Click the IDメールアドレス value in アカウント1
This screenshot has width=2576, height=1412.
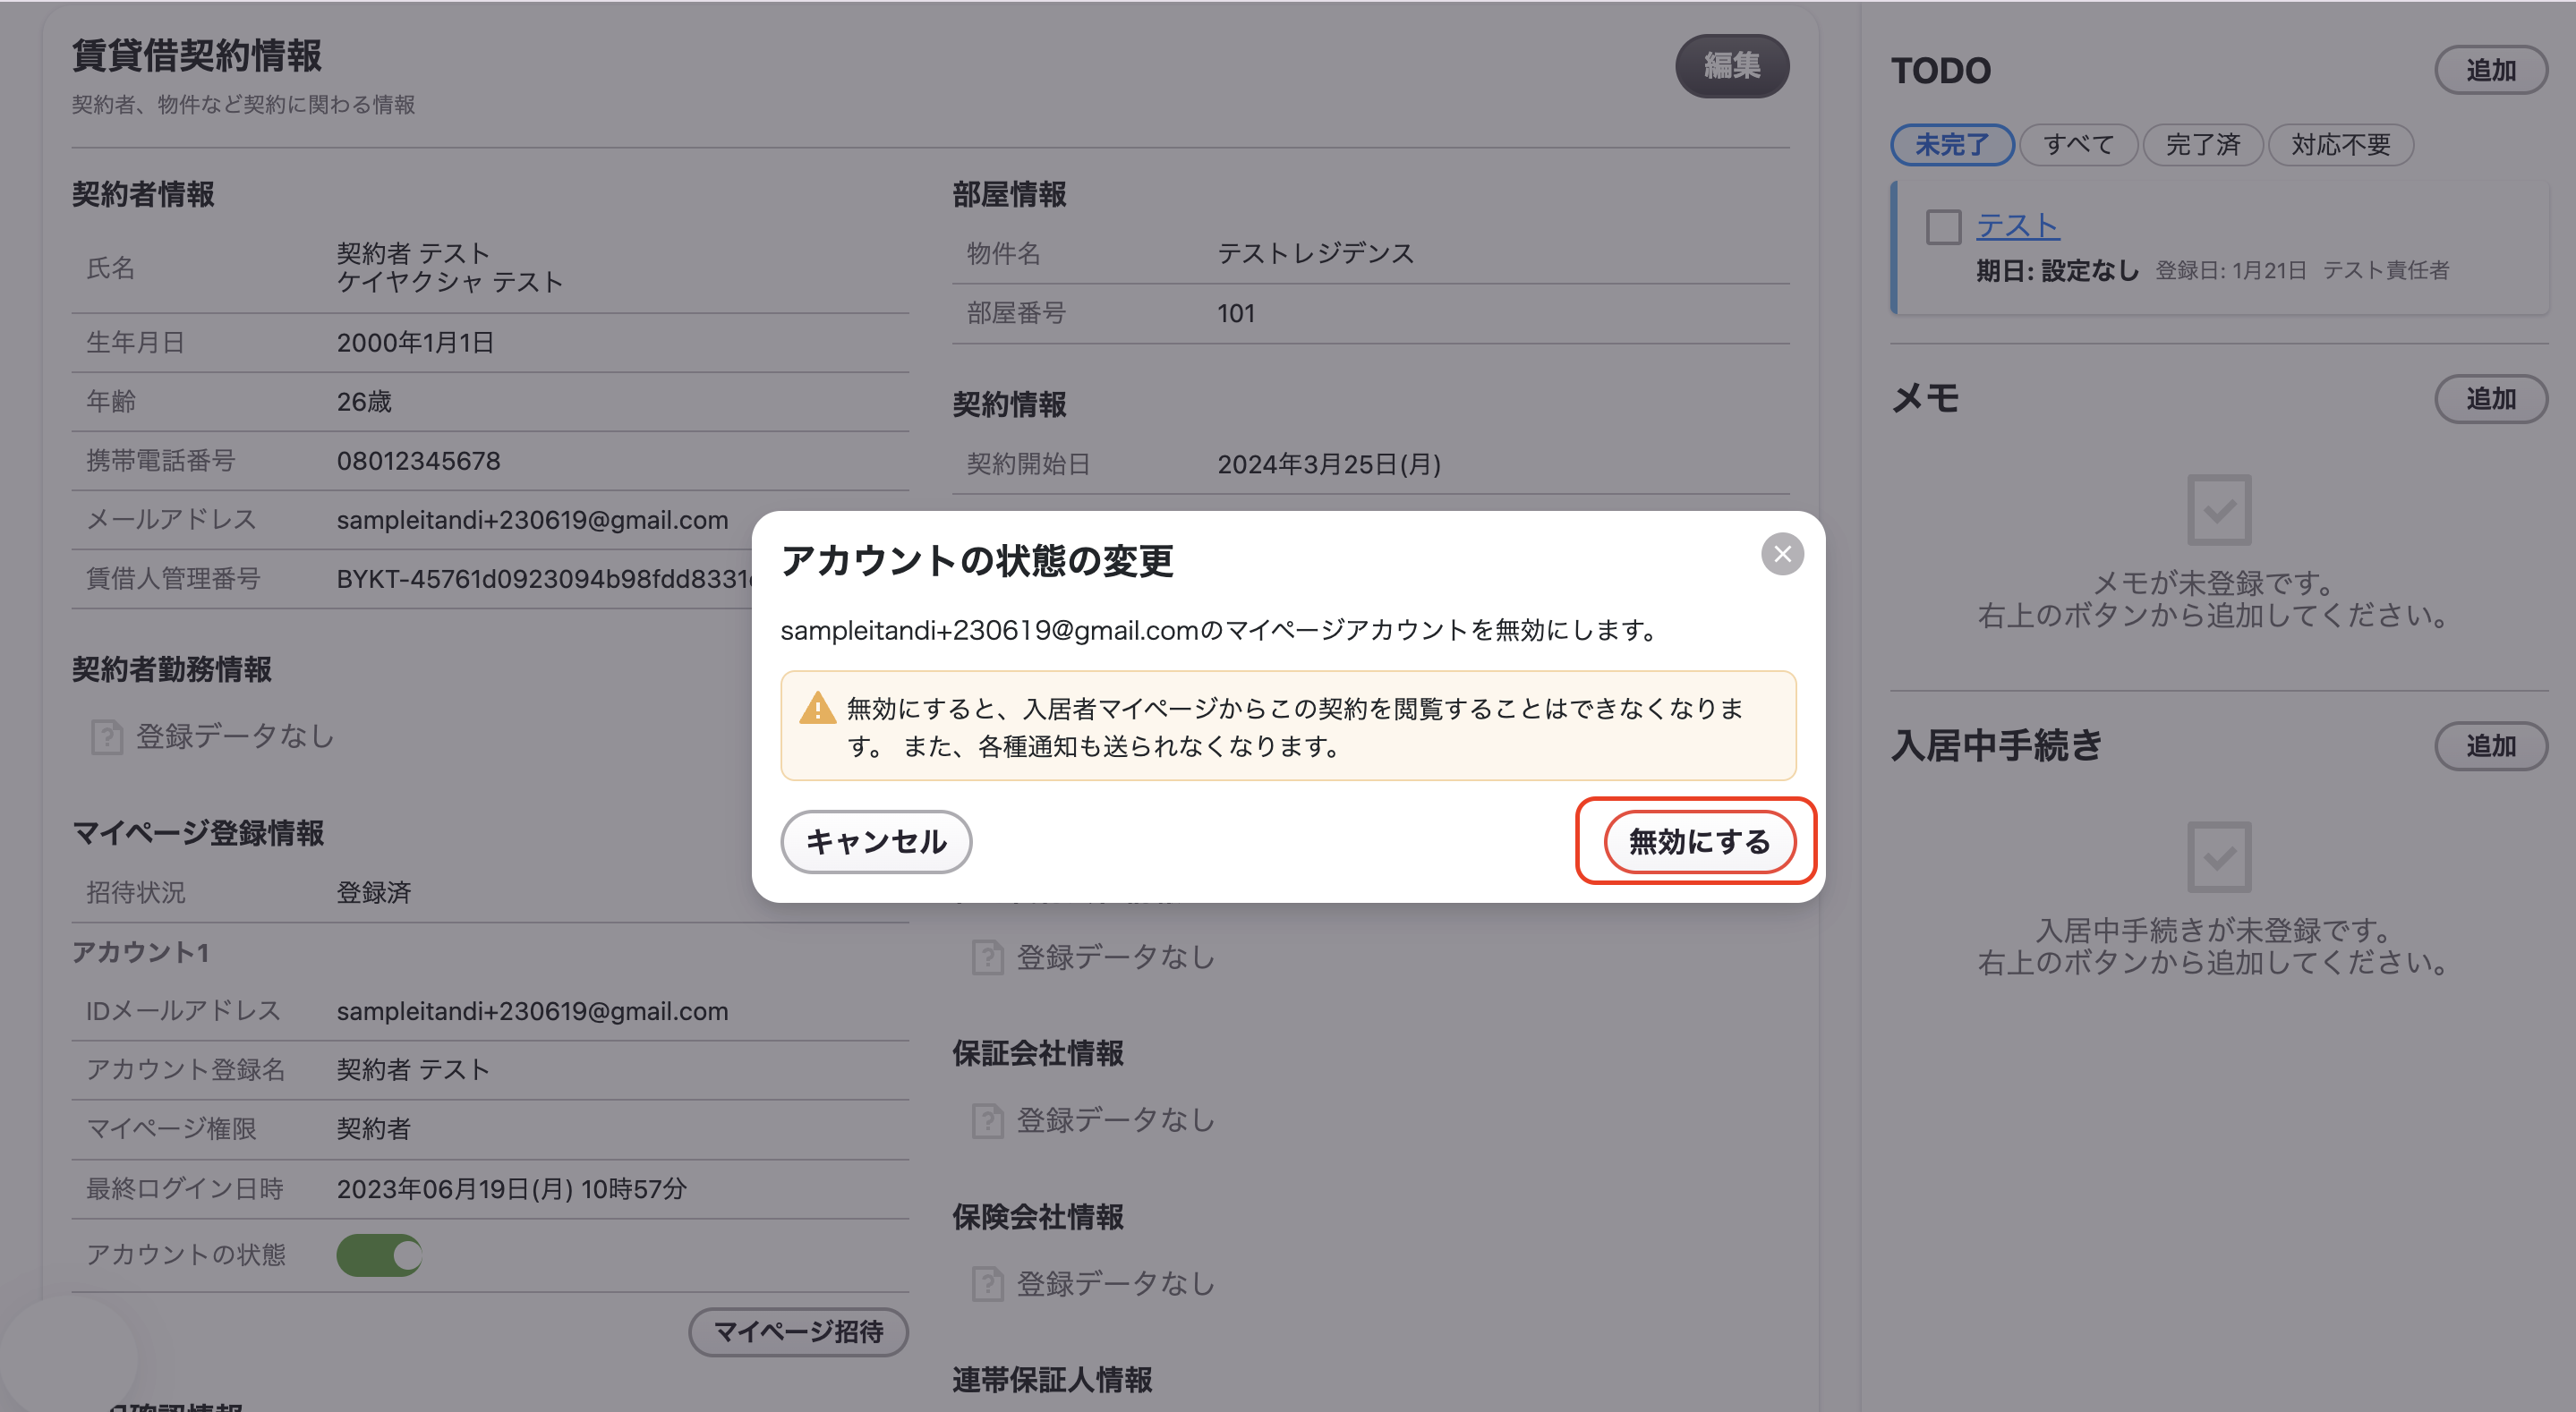[532, 1011]
